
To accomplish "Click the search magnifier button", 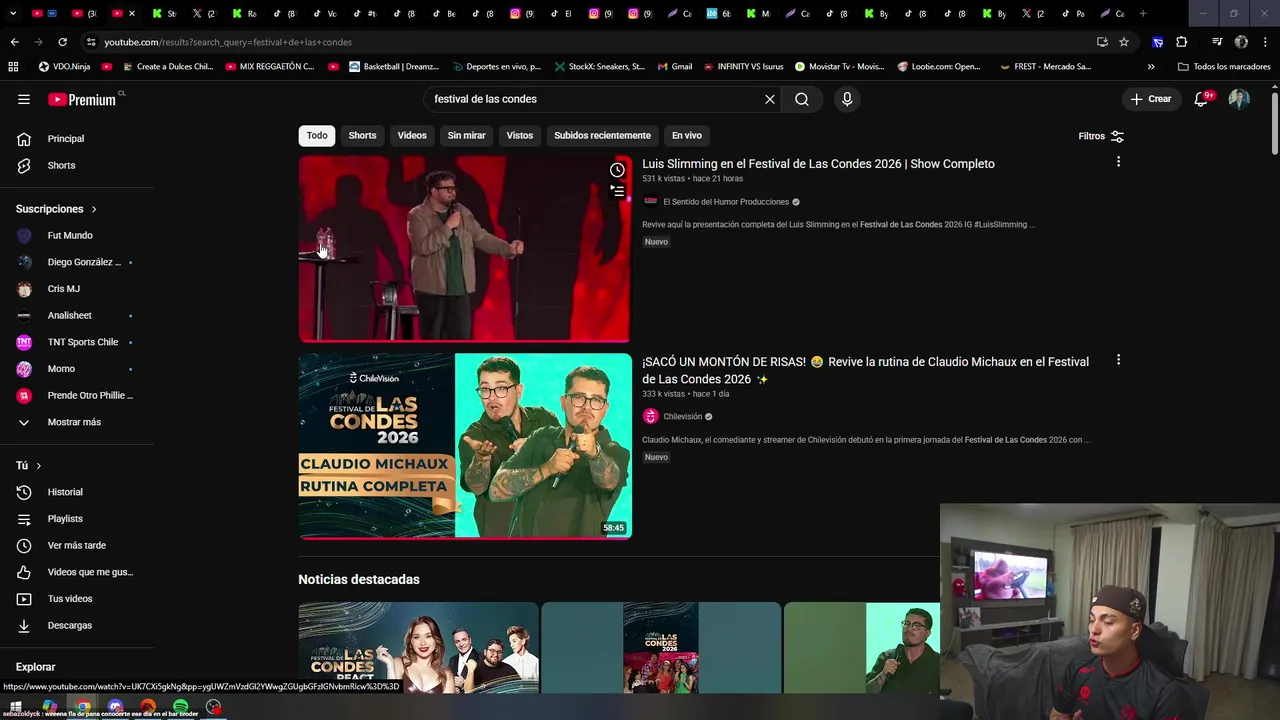I will tap(802, 99).
